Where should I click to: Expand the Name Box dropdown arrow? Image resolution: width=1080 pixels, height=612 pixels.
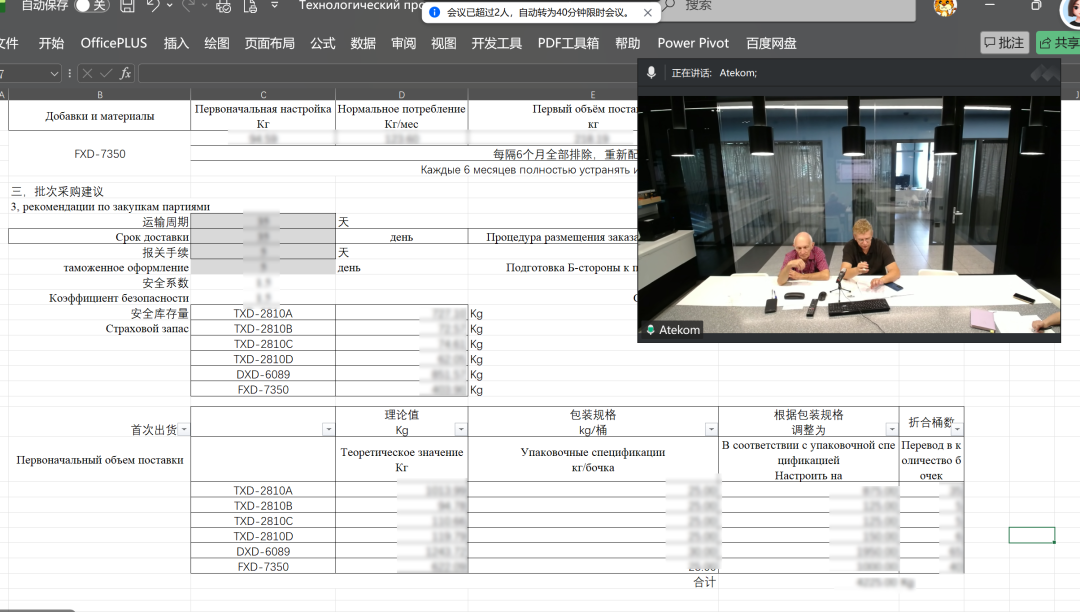click(x=54, y=74)
